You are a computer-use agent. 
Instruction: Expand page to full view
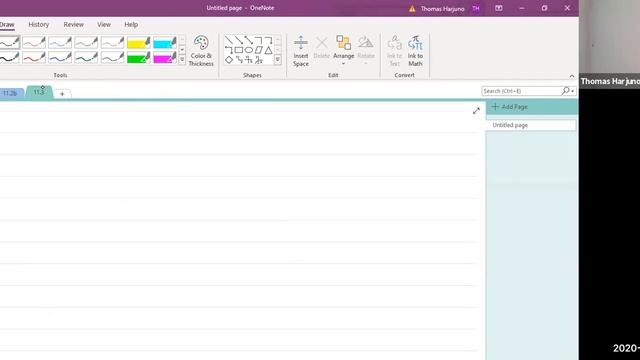click(476, 111)
